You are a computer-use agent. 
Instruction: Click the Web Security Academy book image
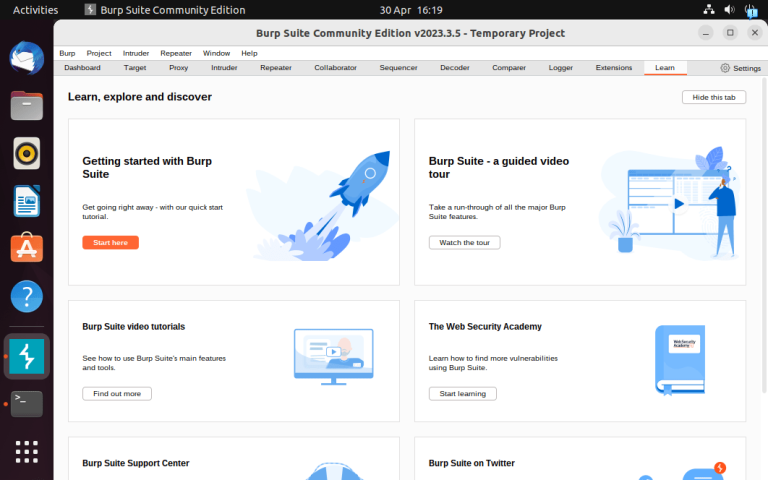[x=680, y=360]
